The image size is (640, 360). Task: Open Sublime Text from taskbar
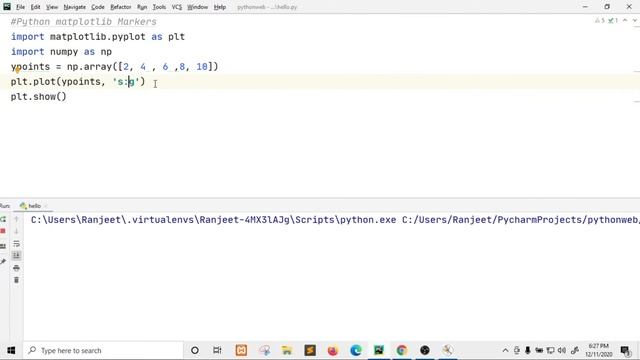pyautogui.click(x=310, y=350)
